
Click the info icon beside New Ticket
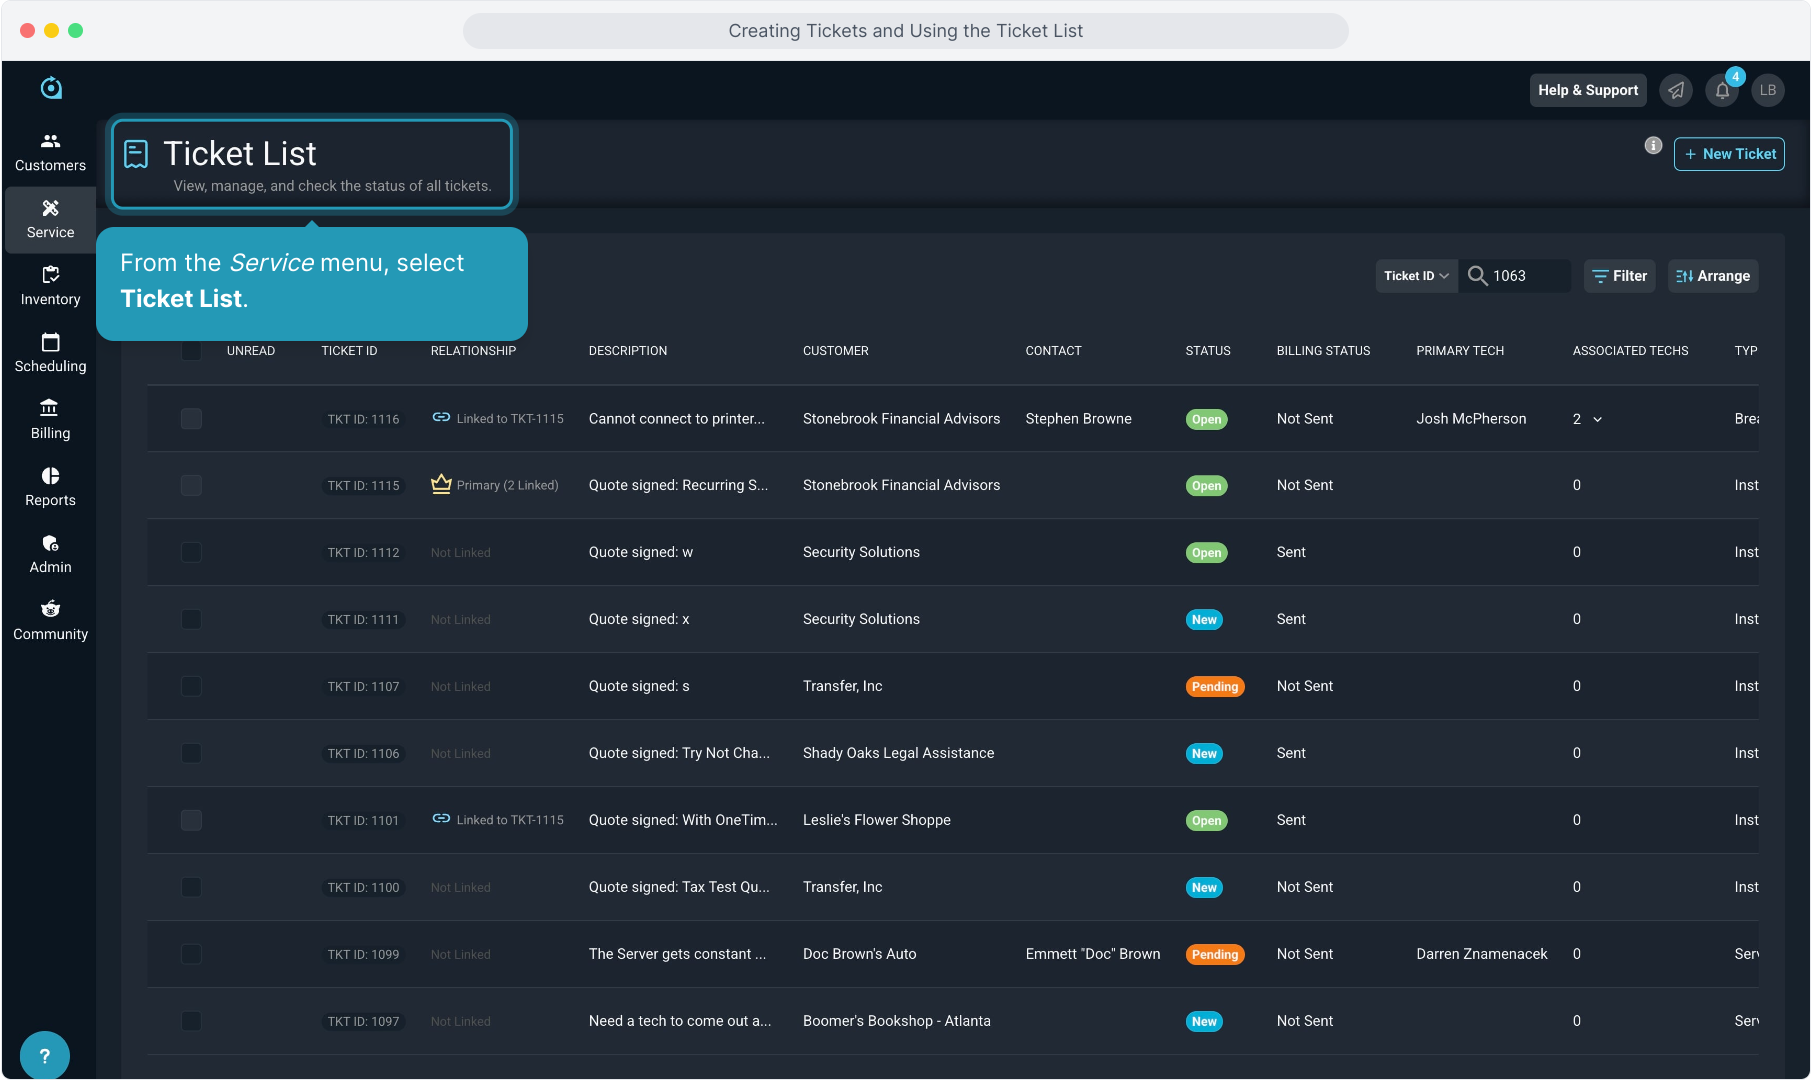1653,146
